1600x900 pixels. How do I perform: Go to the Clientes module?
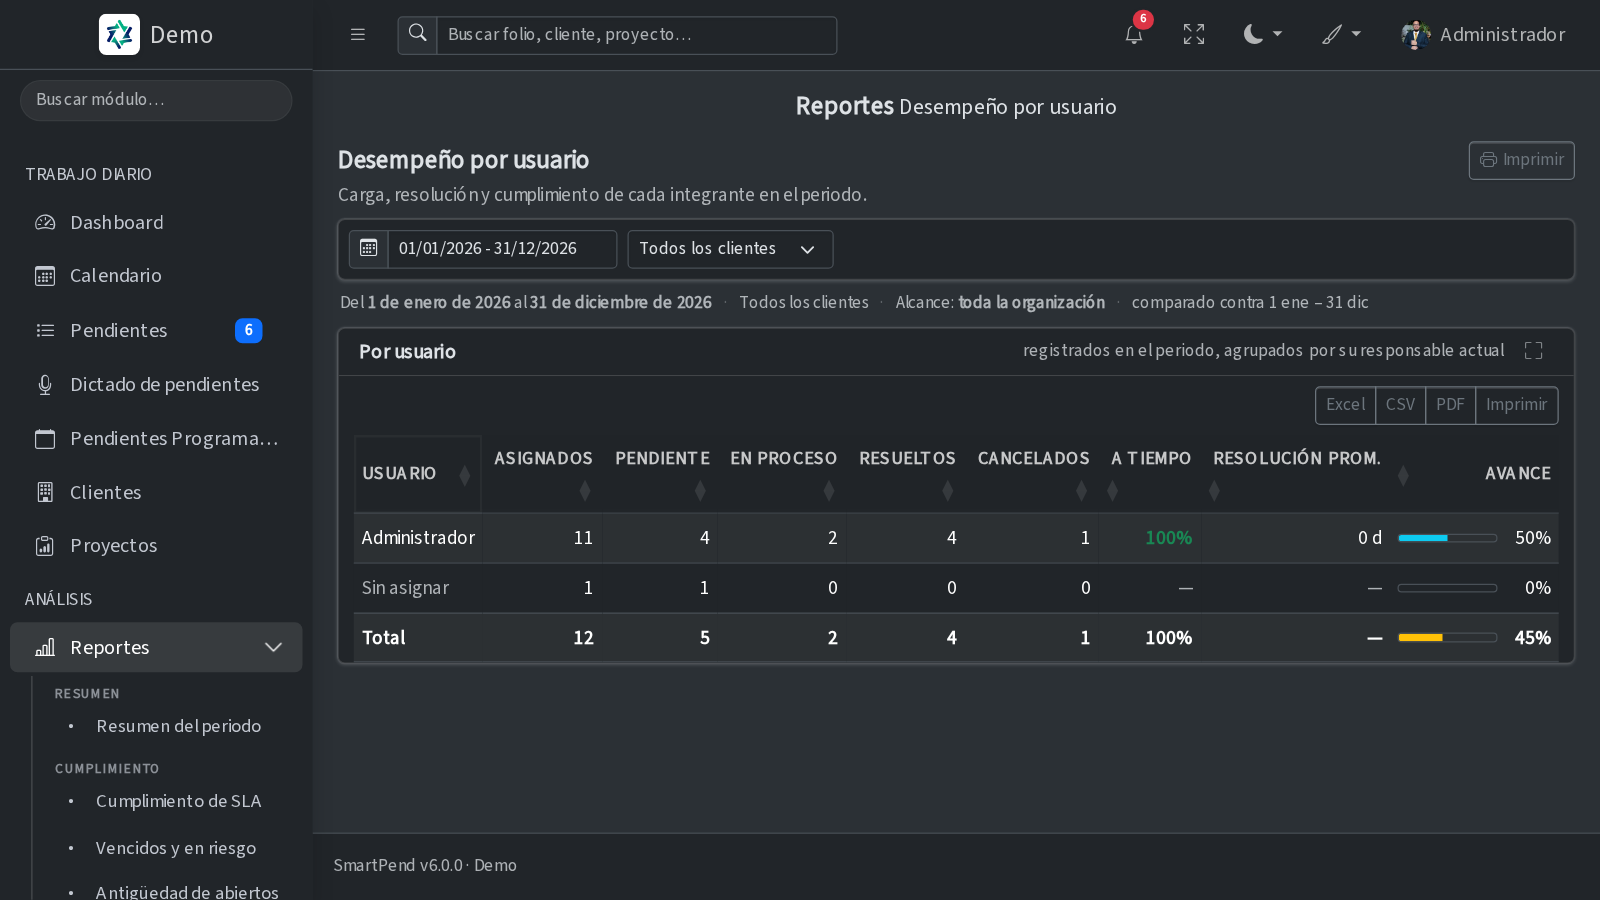(x=156, y=493)
